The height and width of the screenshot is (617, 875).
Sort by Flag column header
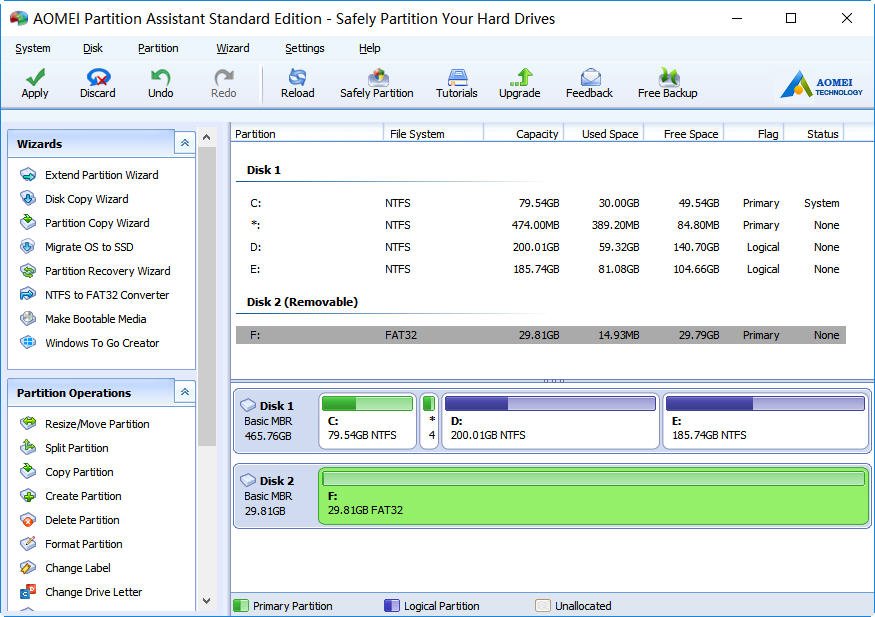pos(755,134)
